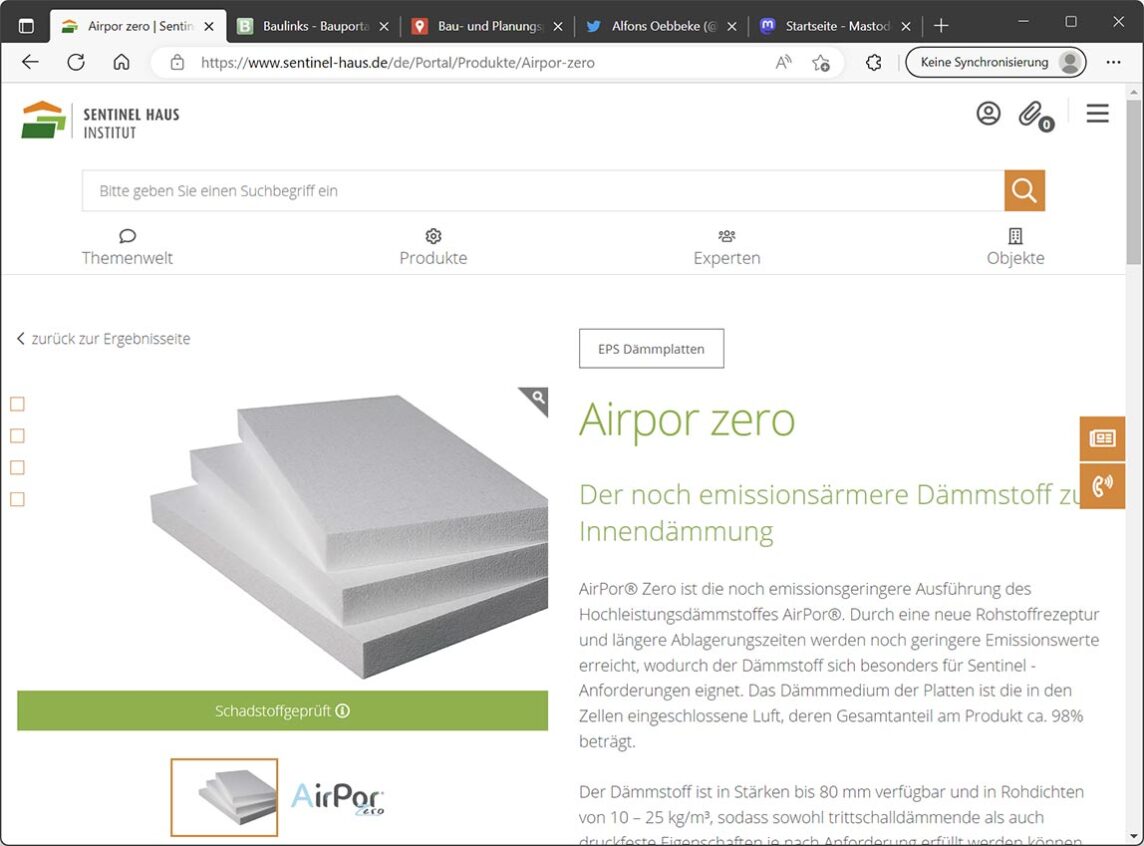The width and height of the screenshot is (1144, 846).
Task: Switch to Startseite - Mastodon tab
Action: coord(837,26)
